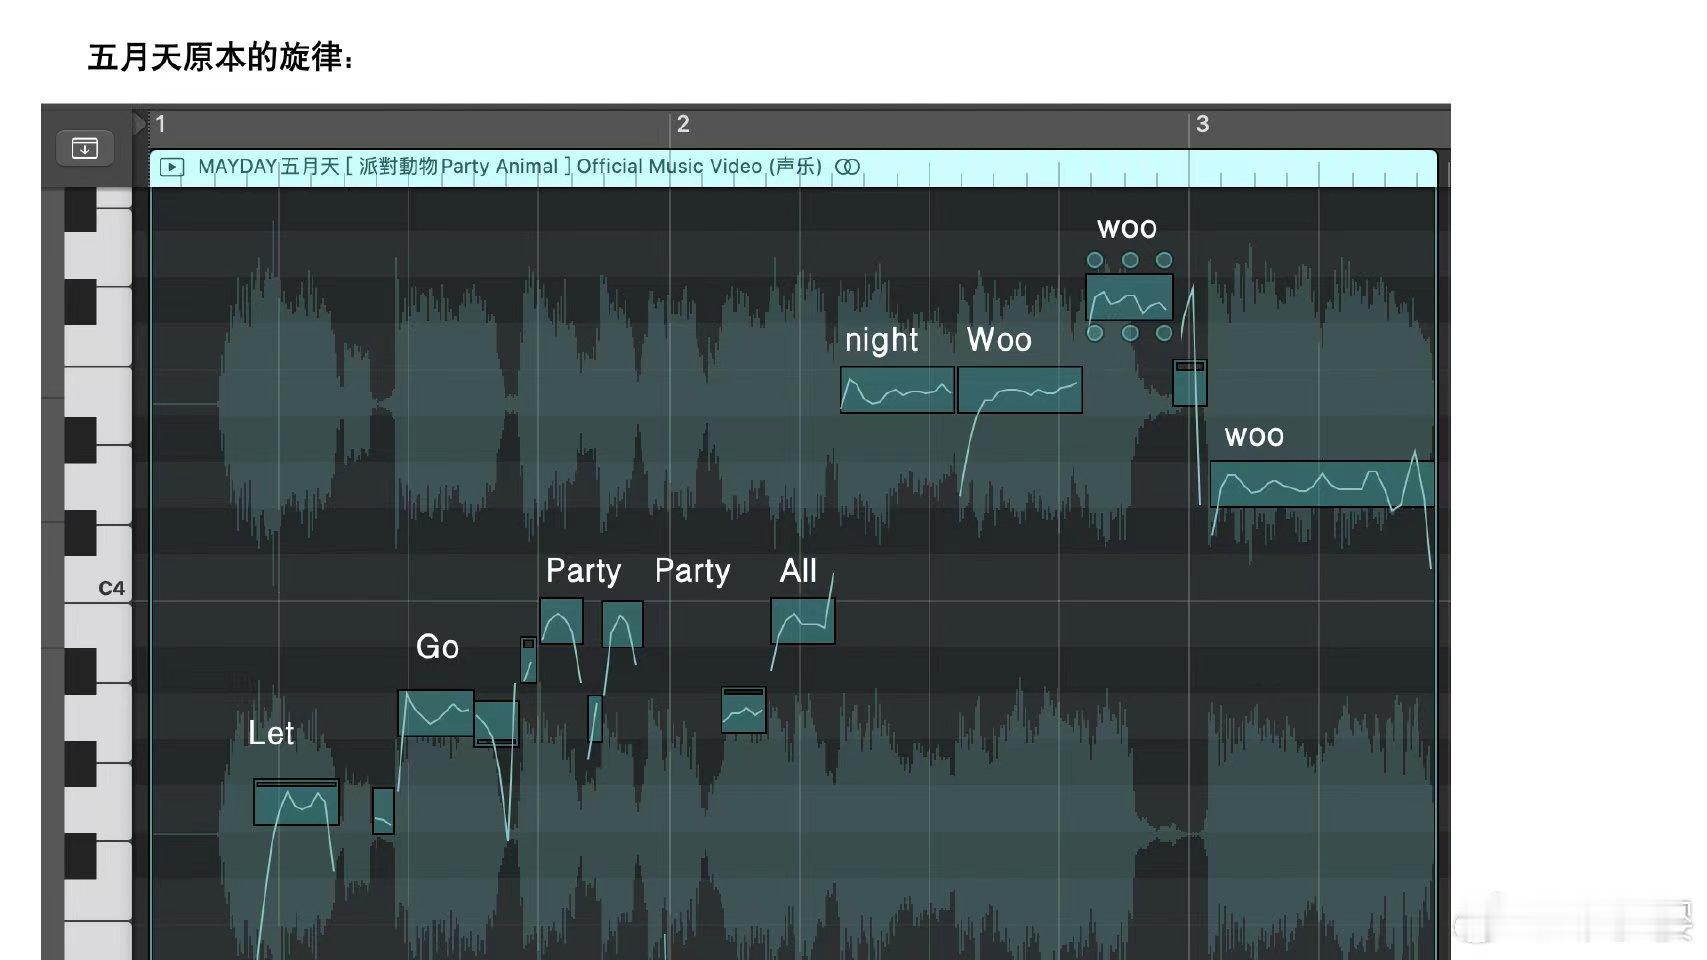This screenshot has width=1707, height=960.
Task: Select the note under the capitalized Woo label
Action: (x=1020, y=390)
